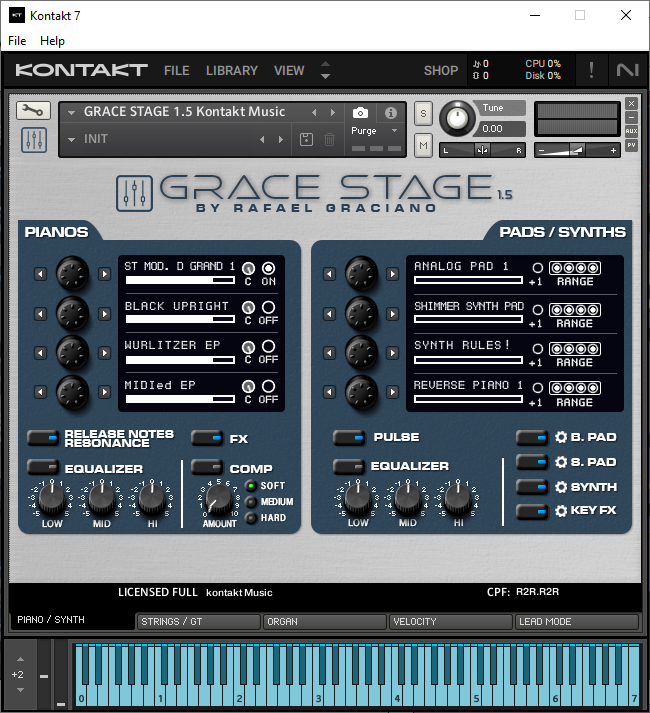Screen dimensions: 650x713
Task: Previous sound for BLACK UPRIGHT slot
Action: [x=40, y=314]
